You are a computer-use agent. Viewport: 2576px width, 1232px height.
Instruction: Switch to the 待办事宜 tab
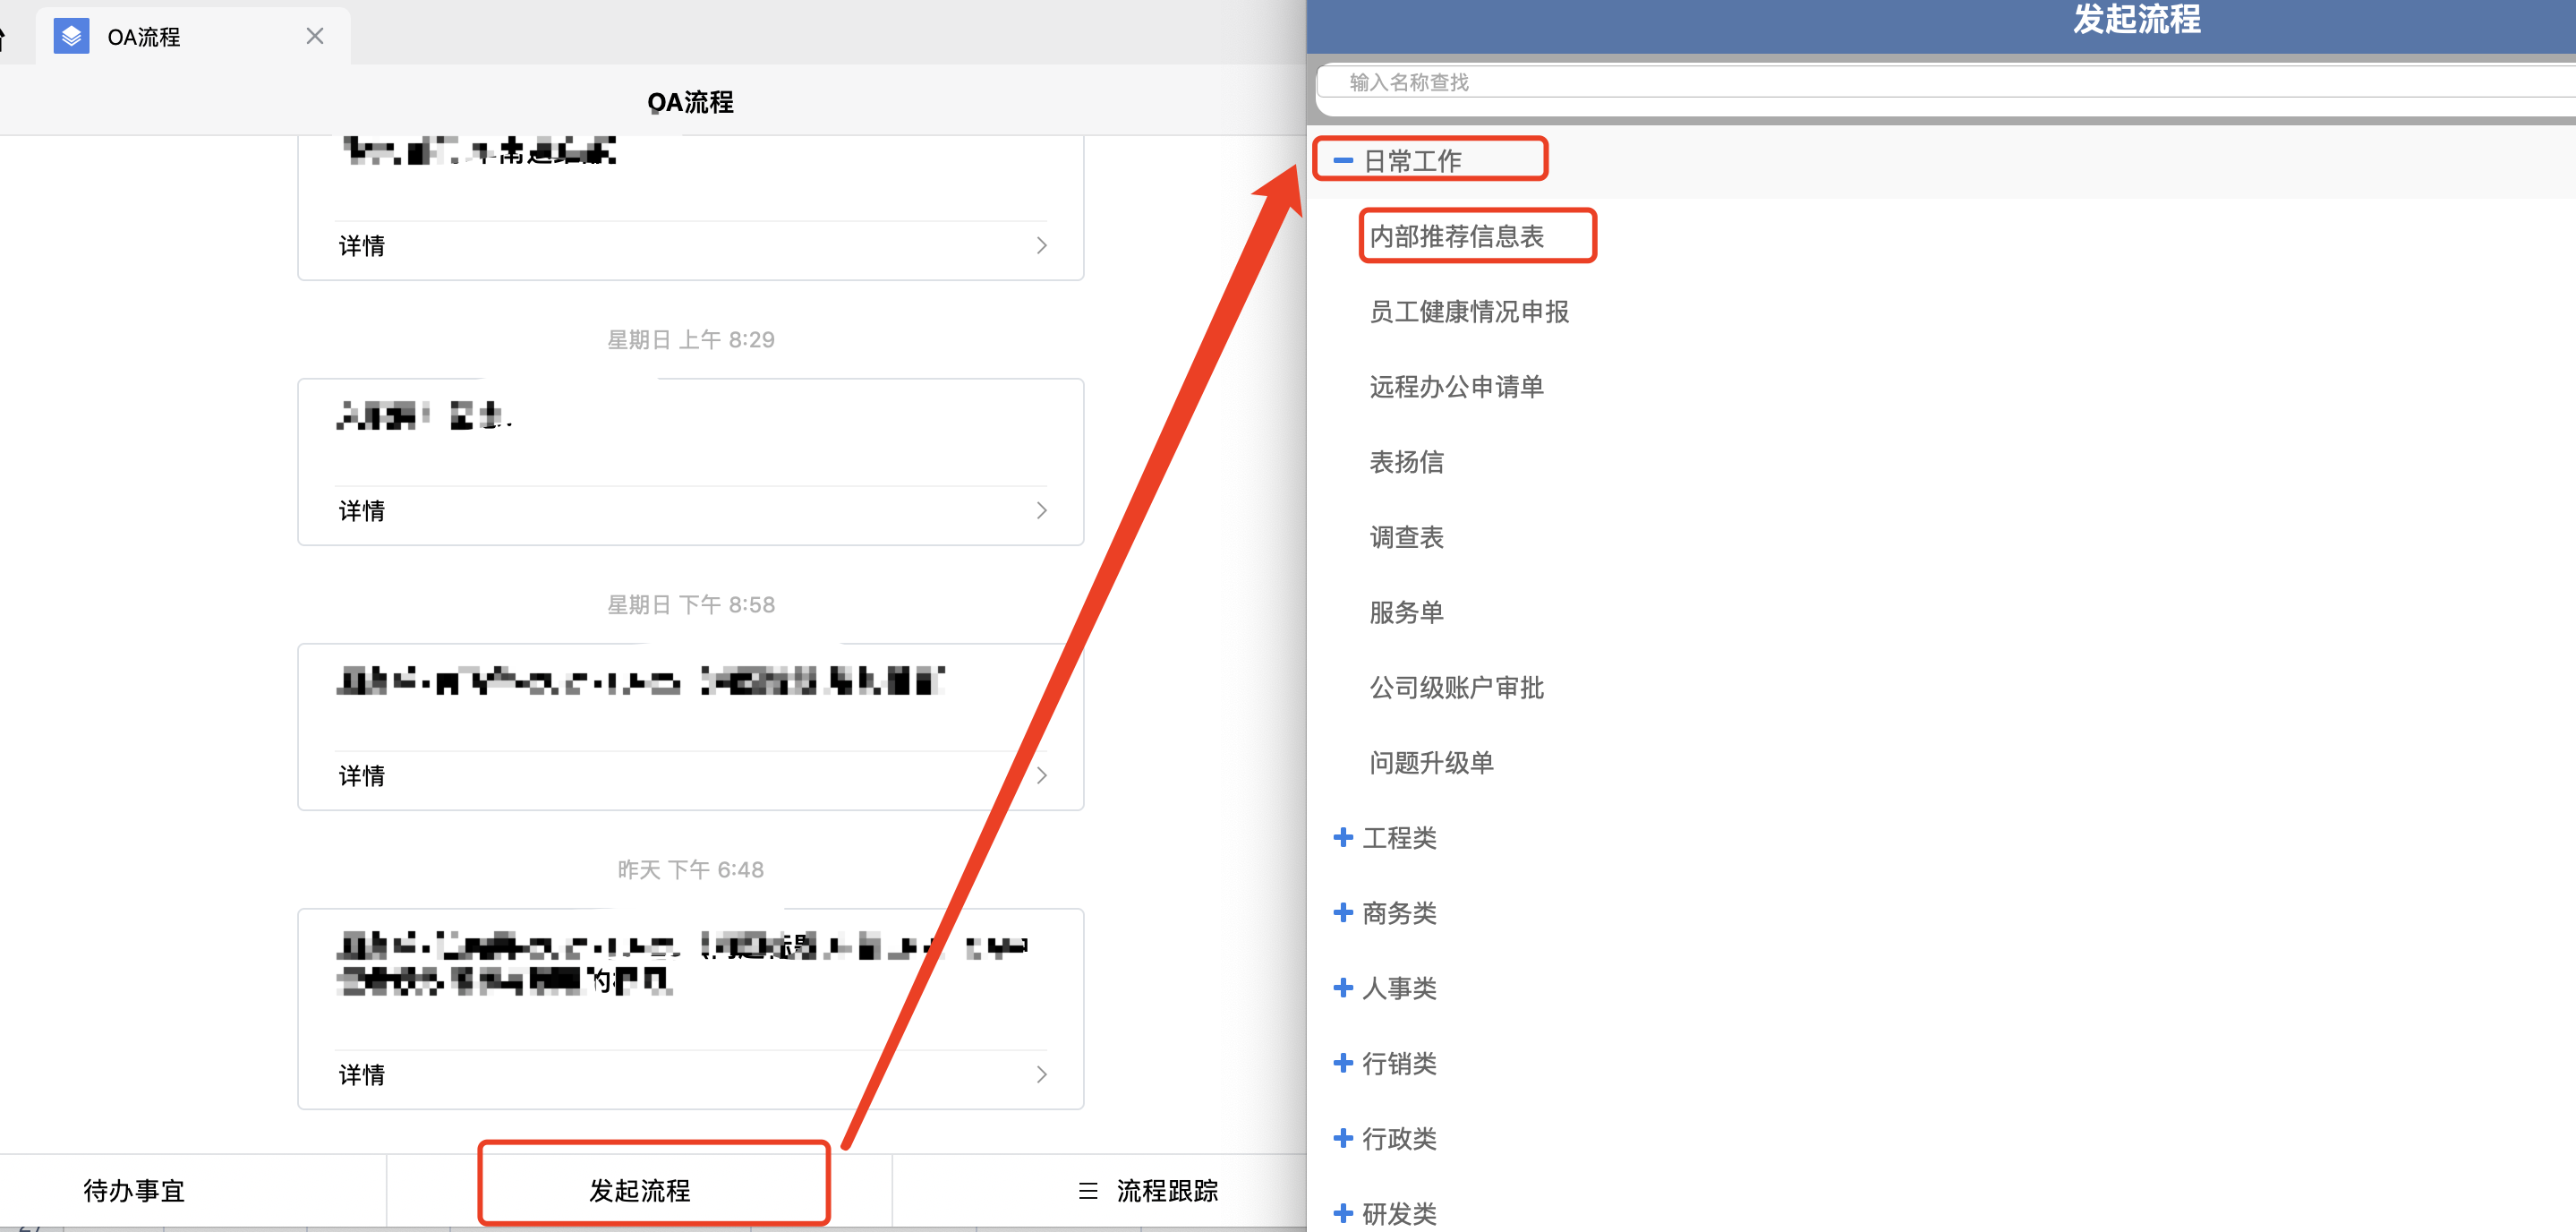(x=134, y=1190)
